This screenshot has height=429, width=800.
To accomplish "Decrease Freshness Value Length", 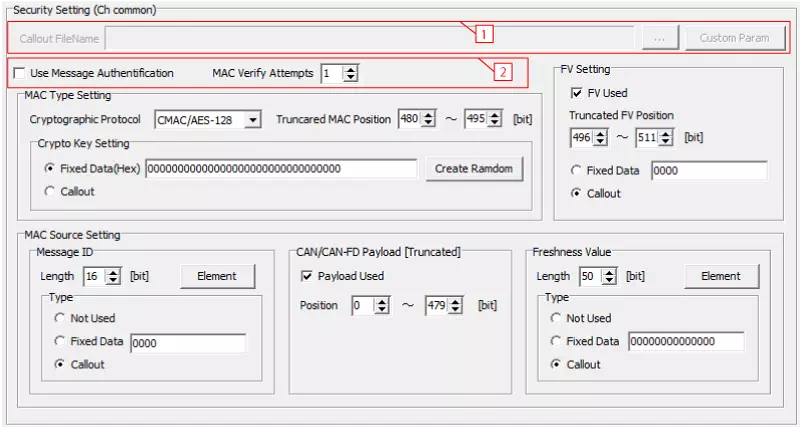I will click(x=609, y=281).
